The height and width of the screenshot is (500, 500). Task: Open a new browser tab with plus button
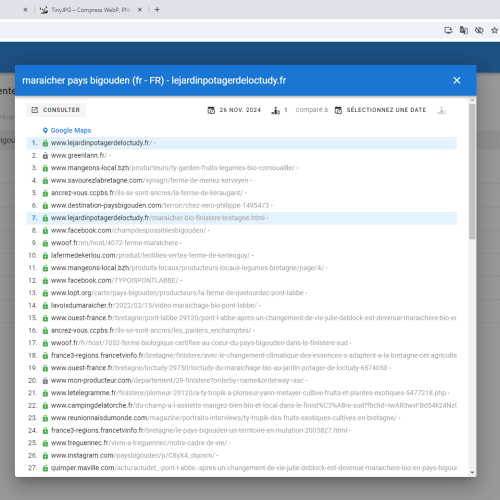pyautogui.click(x=157, y=10)
